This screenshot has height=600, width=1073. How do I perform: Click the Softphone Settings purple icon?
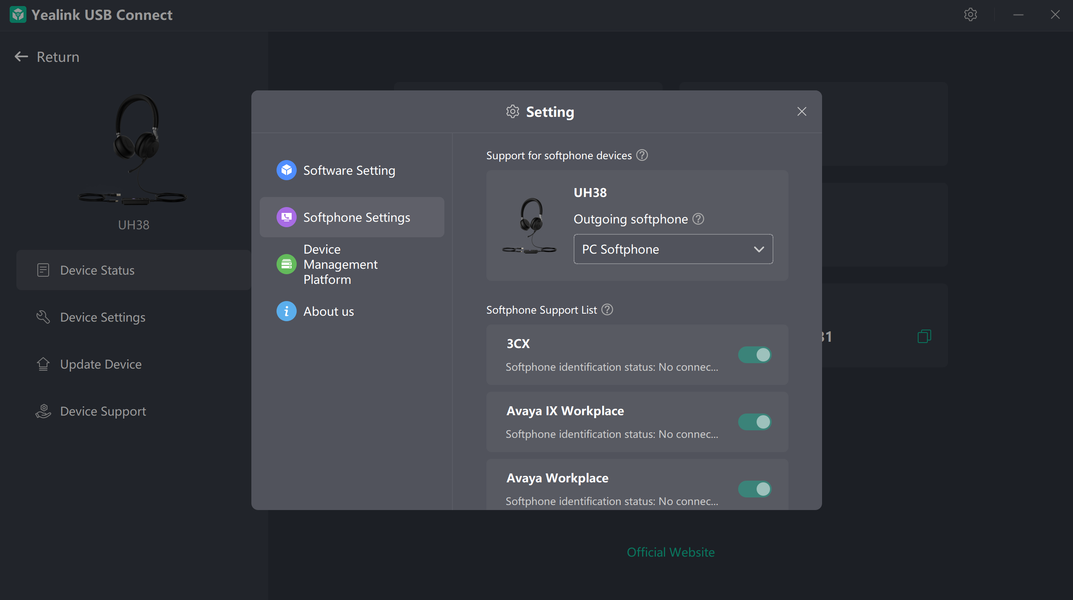[x=286, y=217]
